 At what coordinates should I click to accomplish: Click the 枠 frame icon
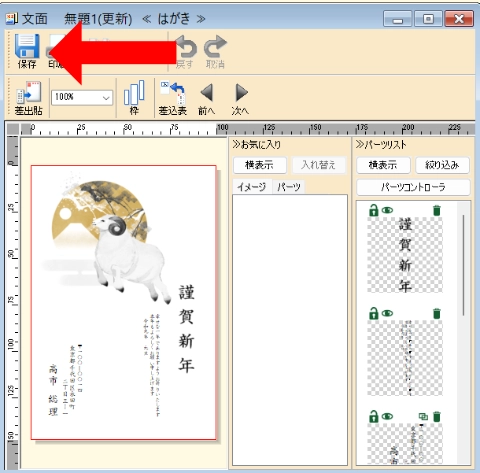pyautogui.click(x=134, y=92)
